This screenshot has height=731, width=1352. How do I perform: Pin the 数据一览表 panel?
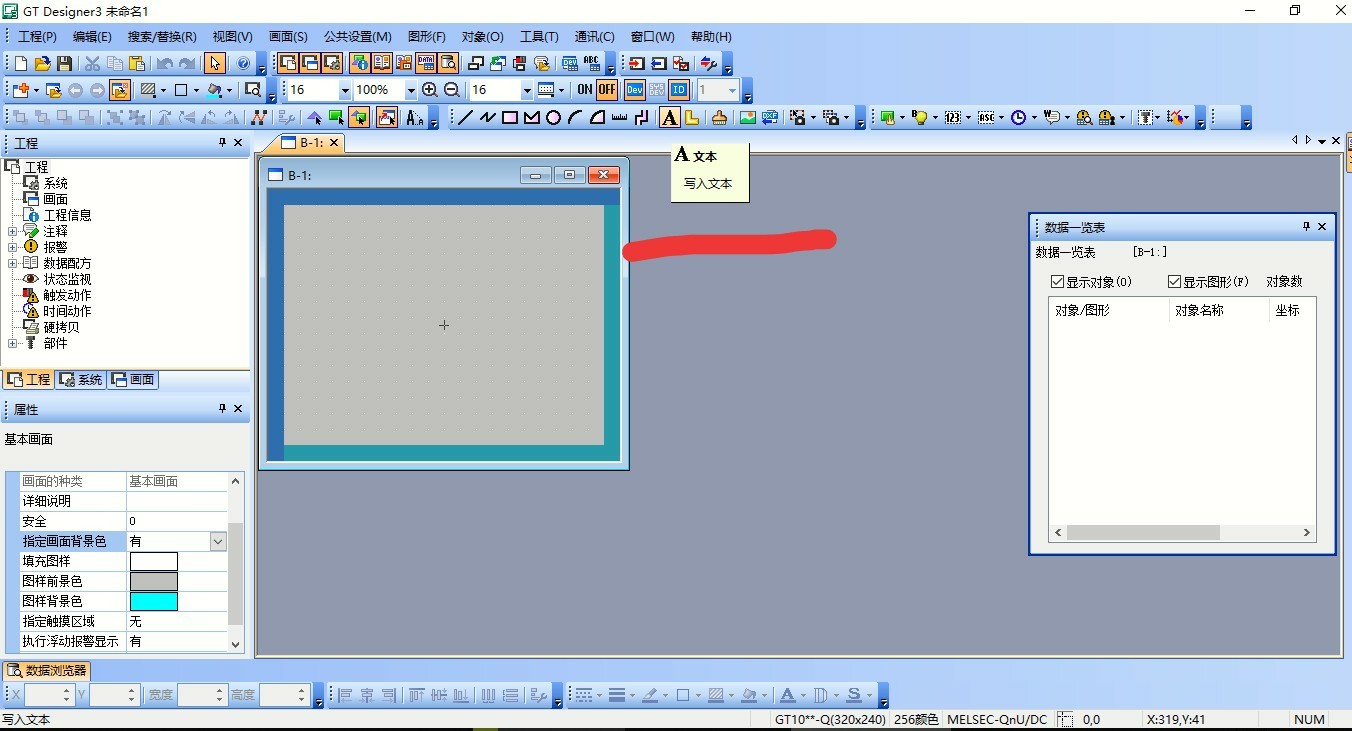1306,227
